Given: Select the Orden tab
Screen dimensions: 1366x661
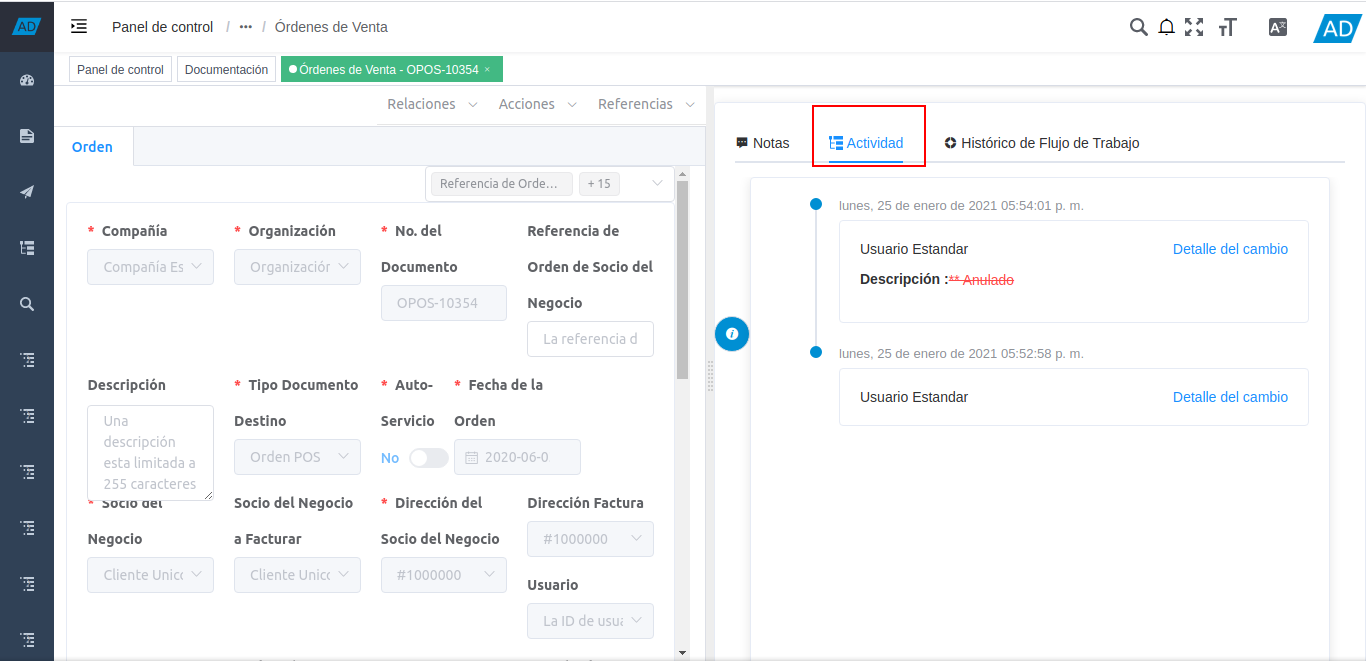Looking at the screenshot, I should tap(92, 147).
